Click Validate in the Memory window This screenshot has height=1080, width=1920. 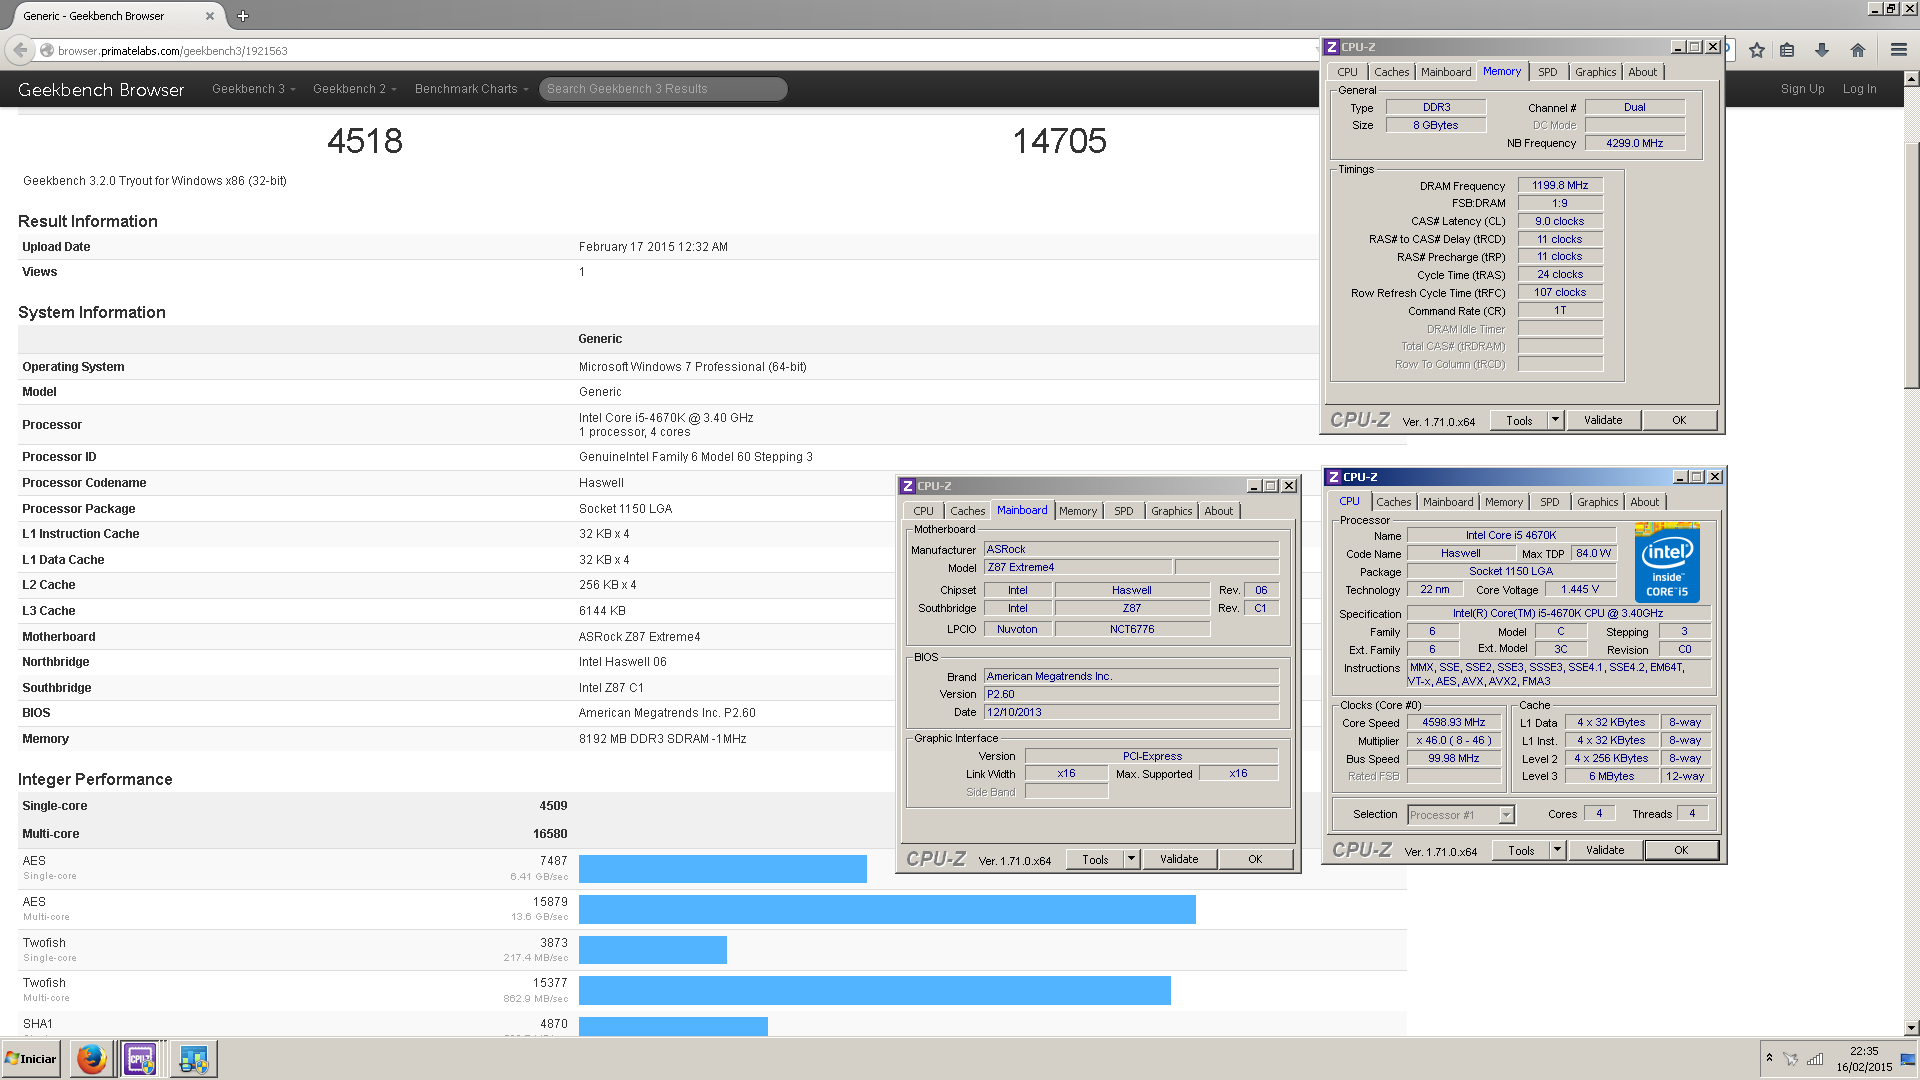1603,420
